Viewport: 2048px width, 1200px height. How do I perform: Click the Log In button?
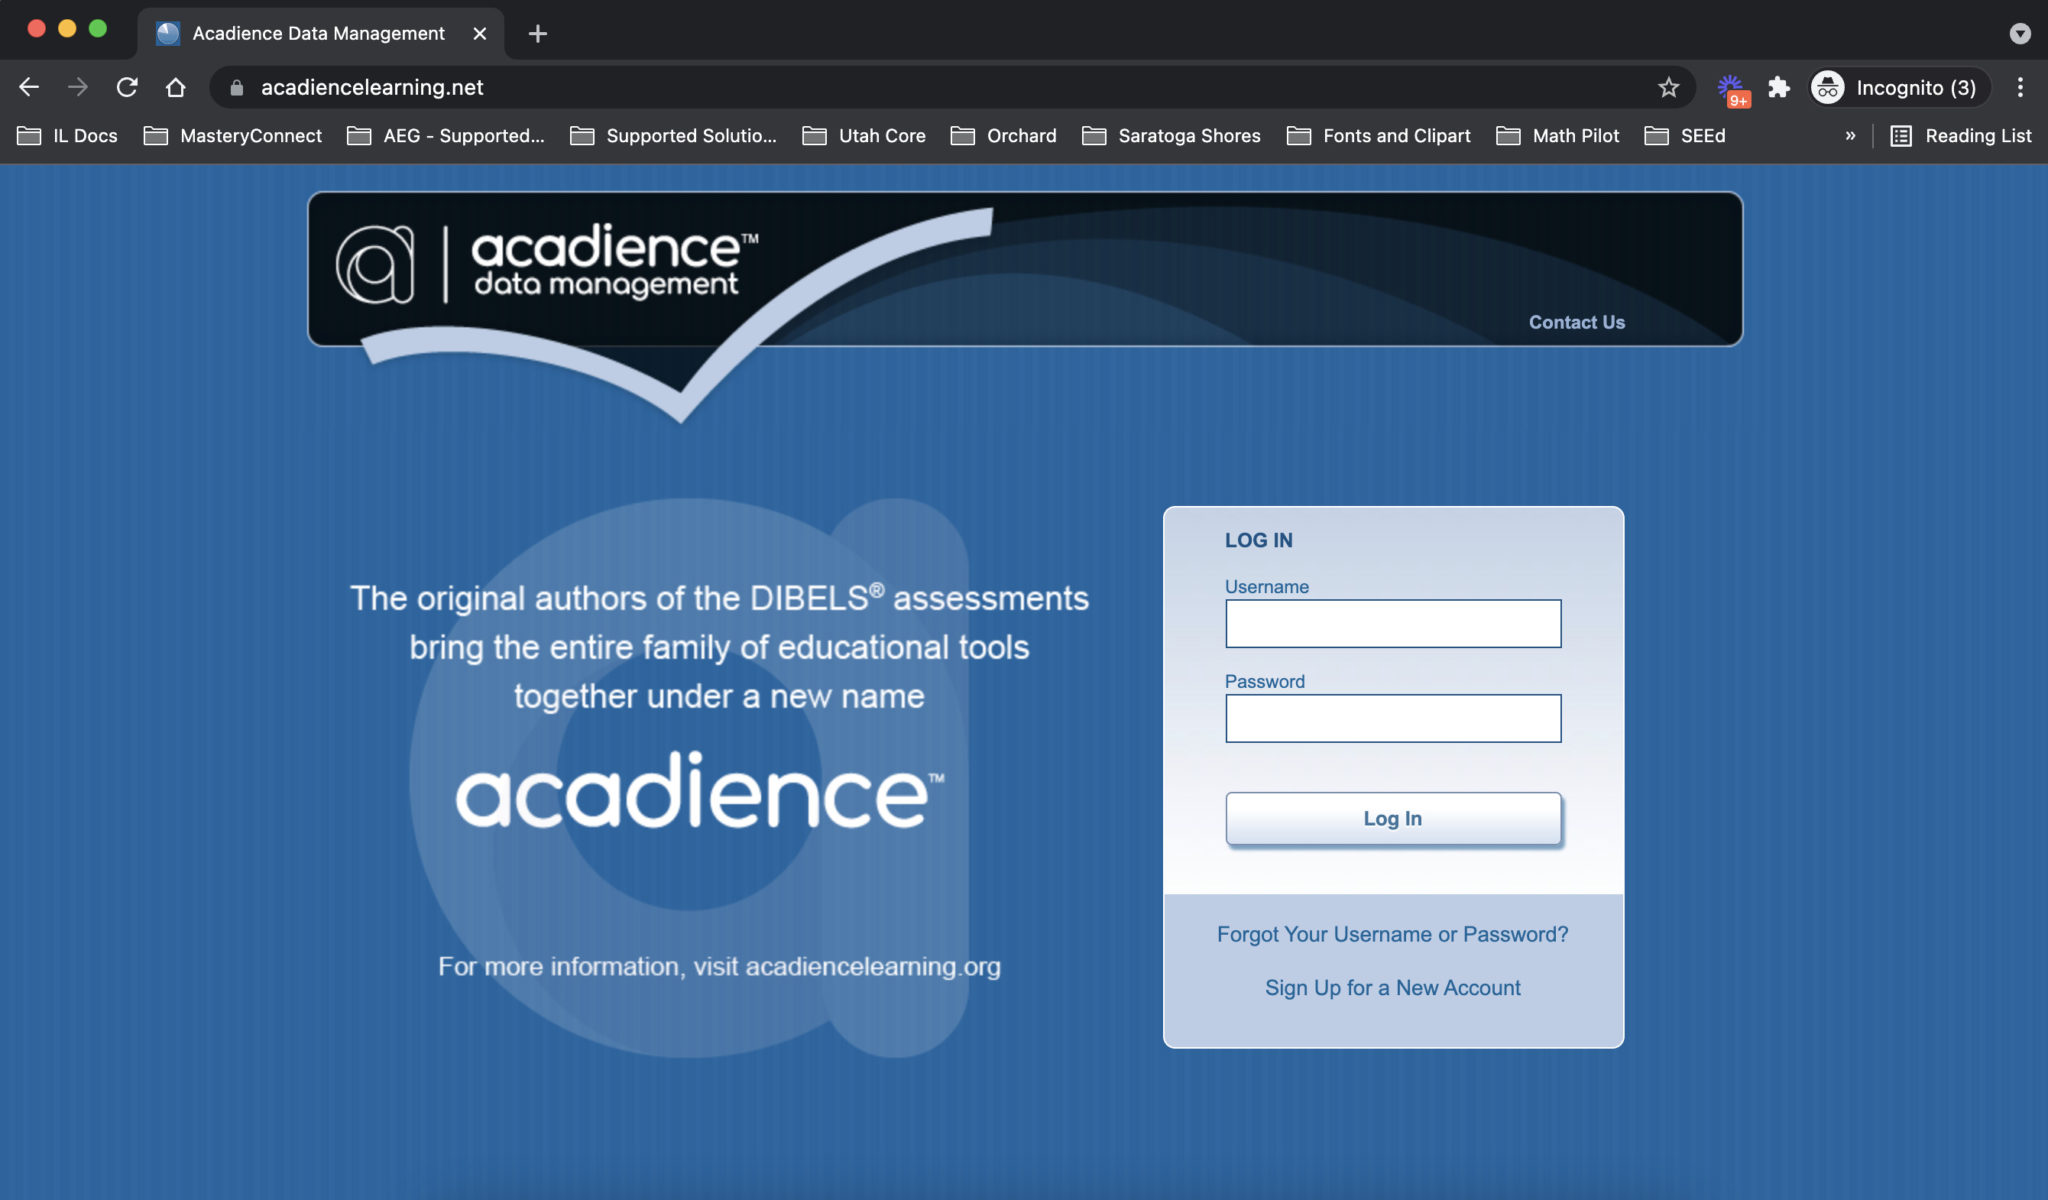click(x=1393, y=818)
